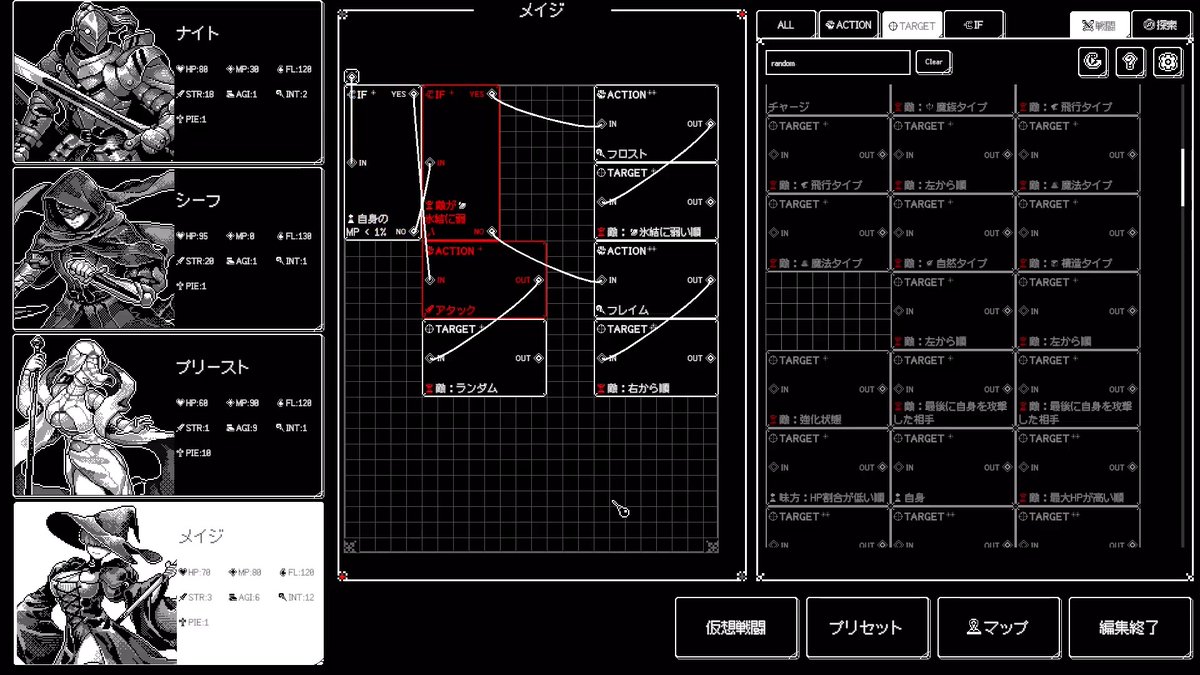Viewport: 1200px width, 675px height.
Task: Pick palette card 敵：構造タイプ
Action: point(1077,233)
